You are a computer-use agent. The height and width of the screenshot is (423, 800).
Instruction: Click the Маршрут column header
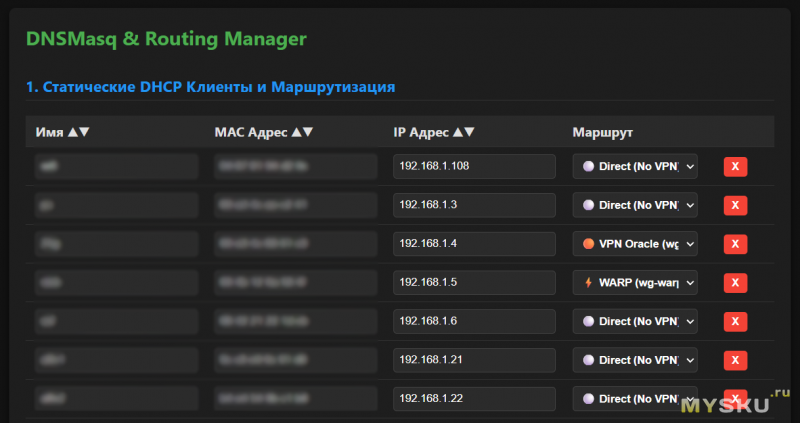pos(603,133)
